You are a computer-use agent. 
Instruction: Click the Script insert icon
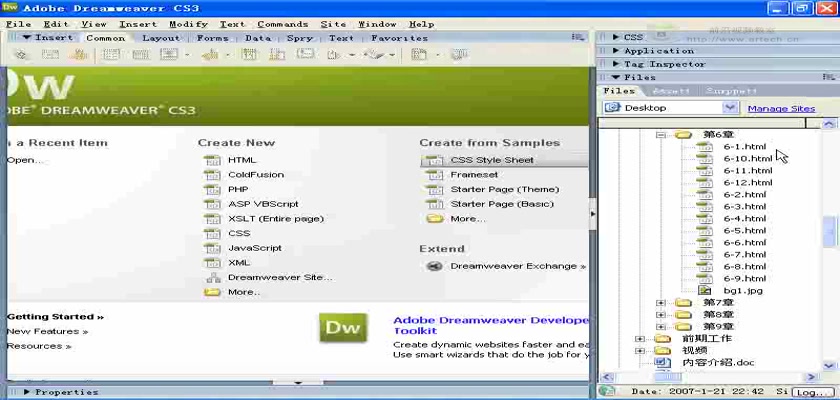click(374, 54)
